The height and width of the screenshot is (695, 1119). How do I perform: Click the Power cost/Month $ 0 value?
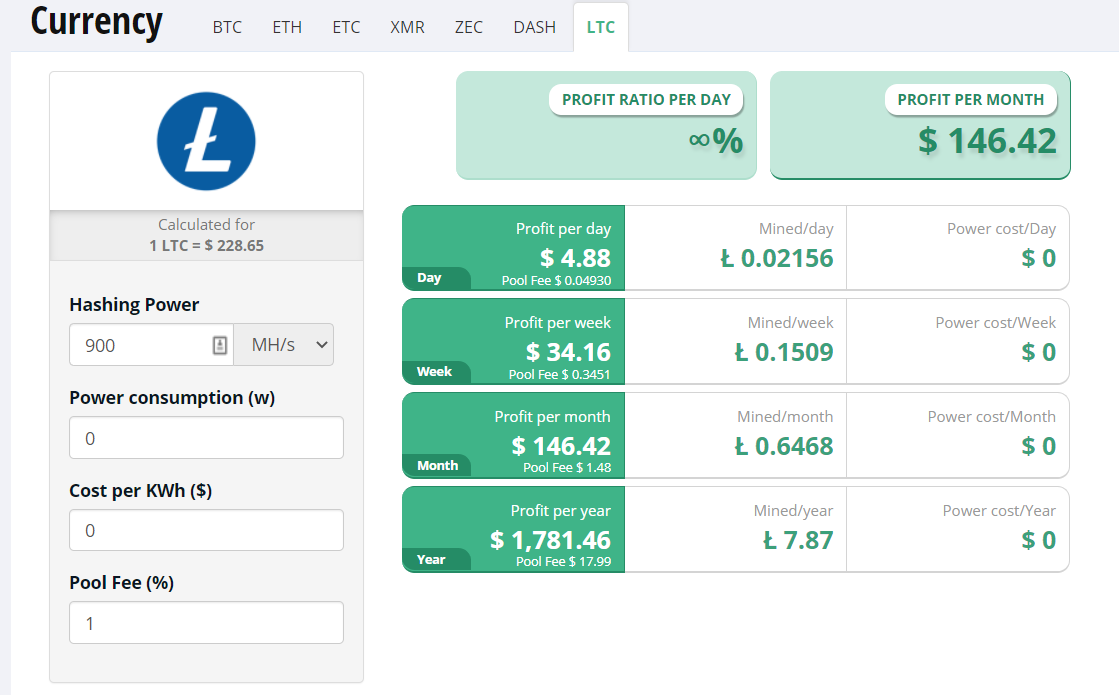1038,446
